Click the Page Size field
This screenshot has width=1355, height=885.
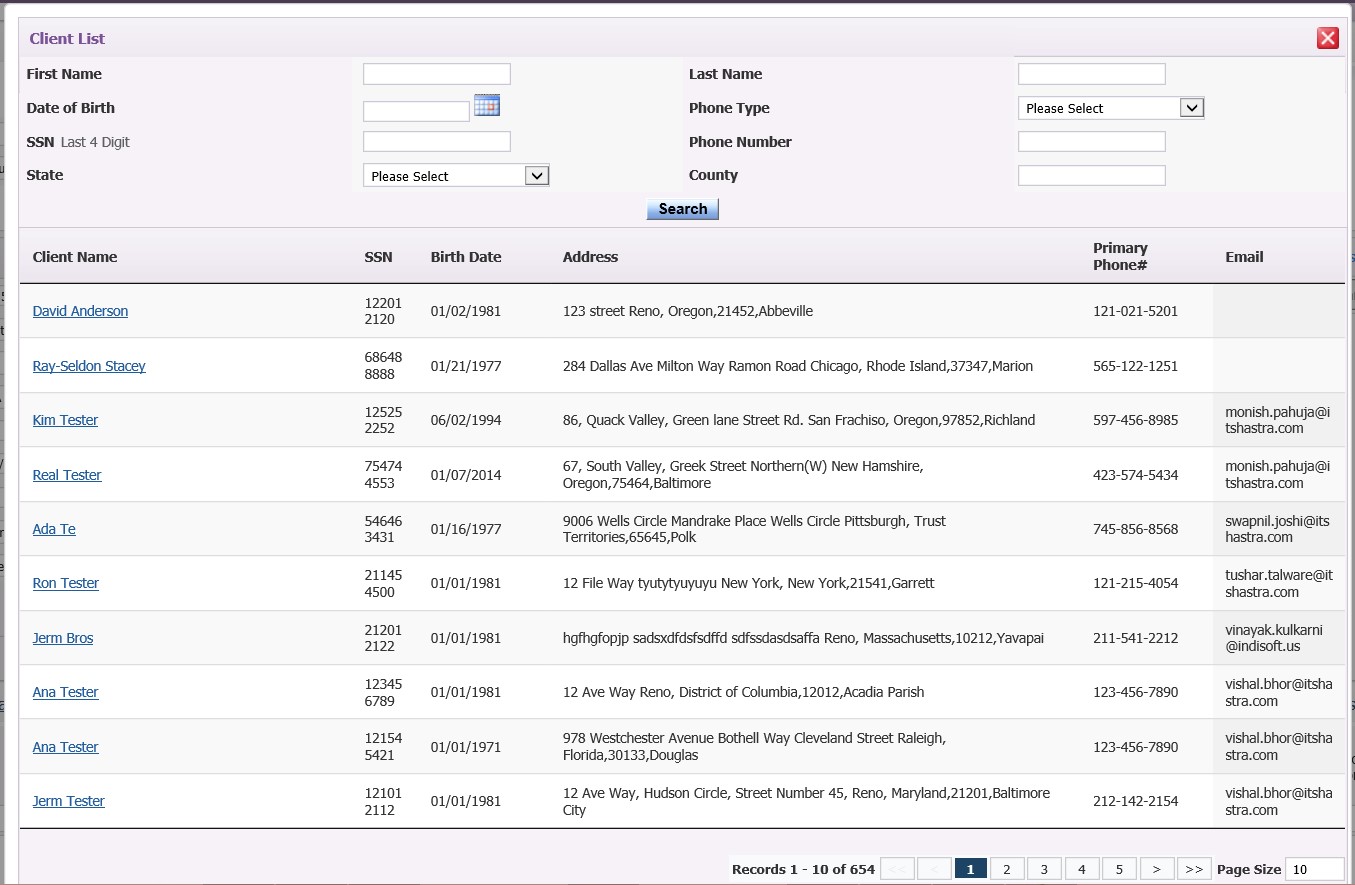pos(1314,869)
